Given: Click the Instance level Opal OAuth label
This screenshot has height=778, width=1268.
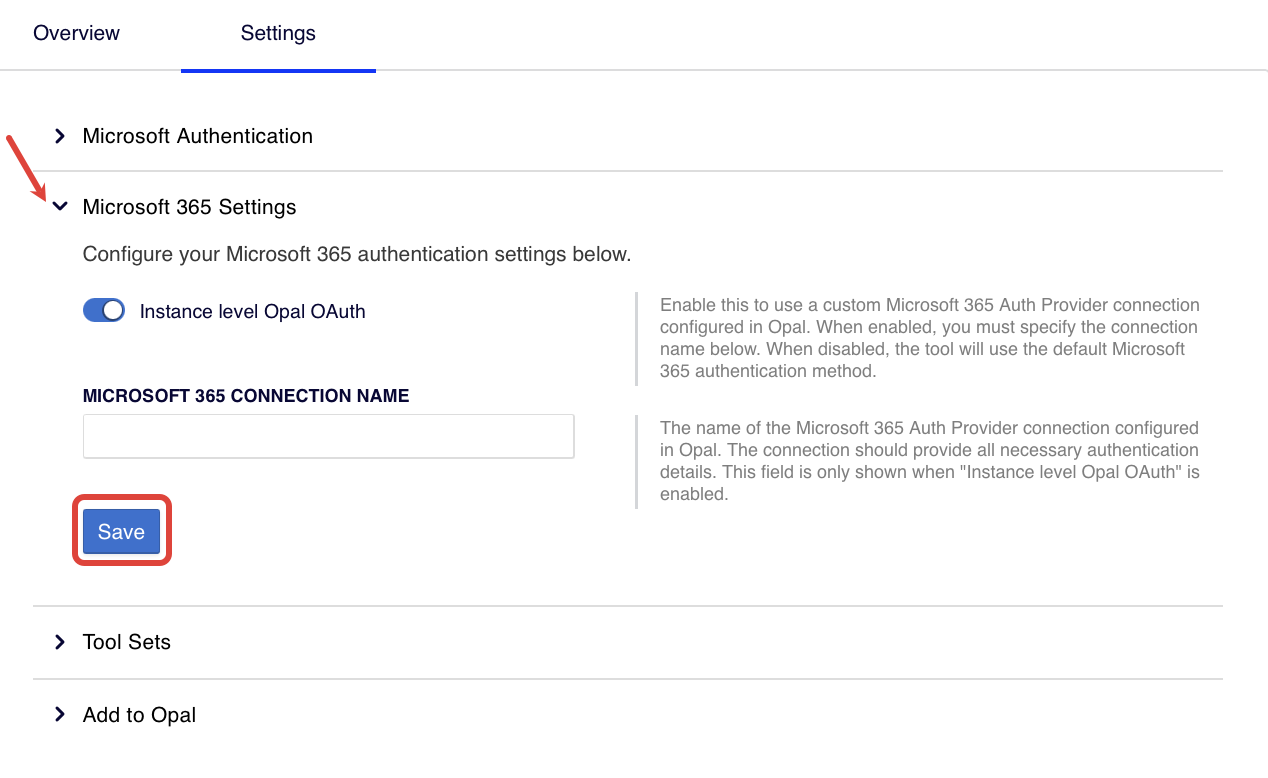Looking at the screenshot, I should tap(252, 312).
